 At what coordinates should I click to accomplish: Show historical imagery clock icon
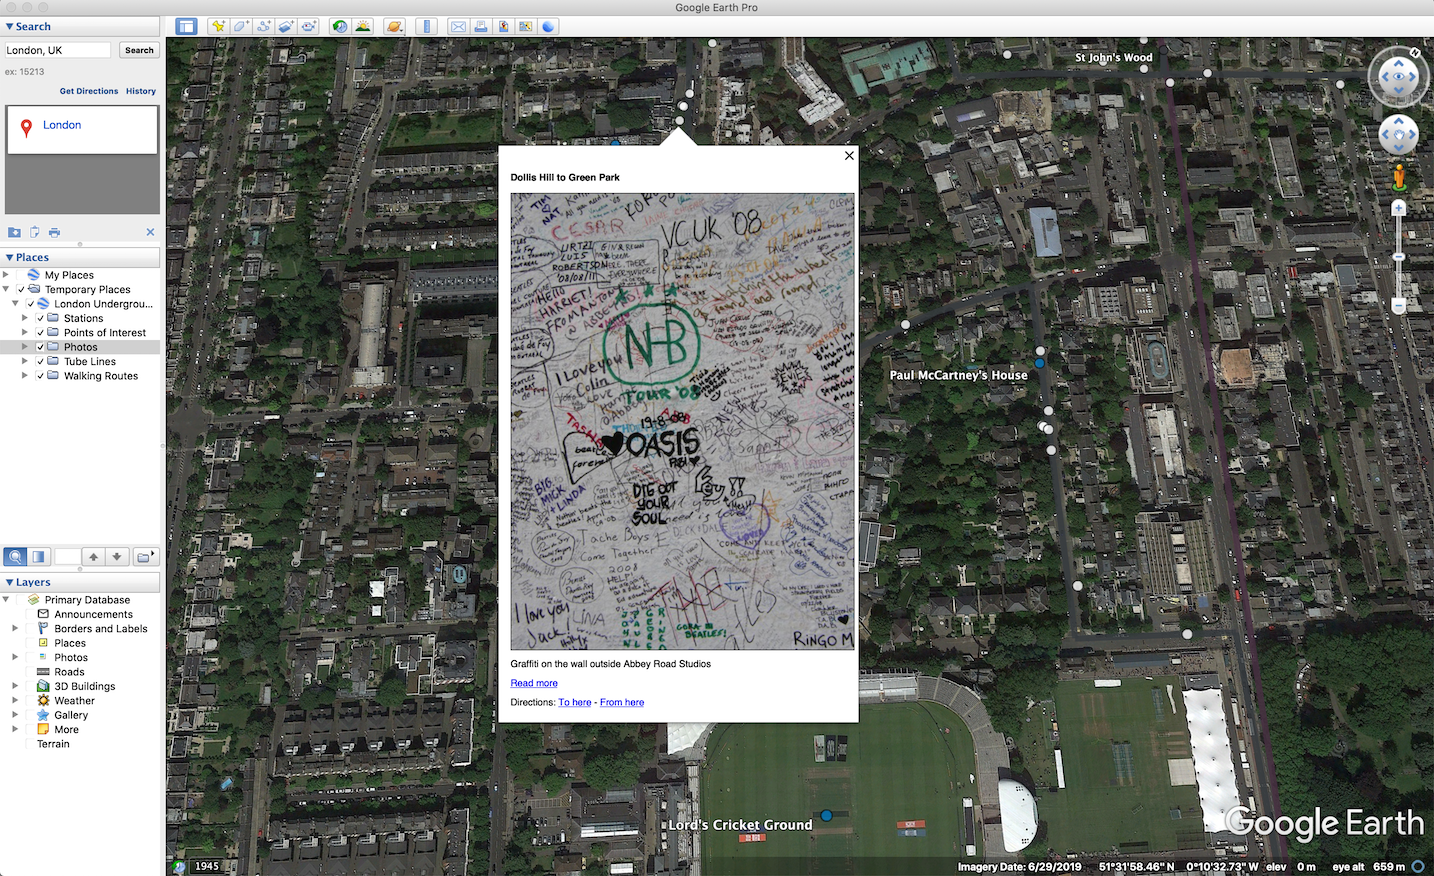click(340, 26)
